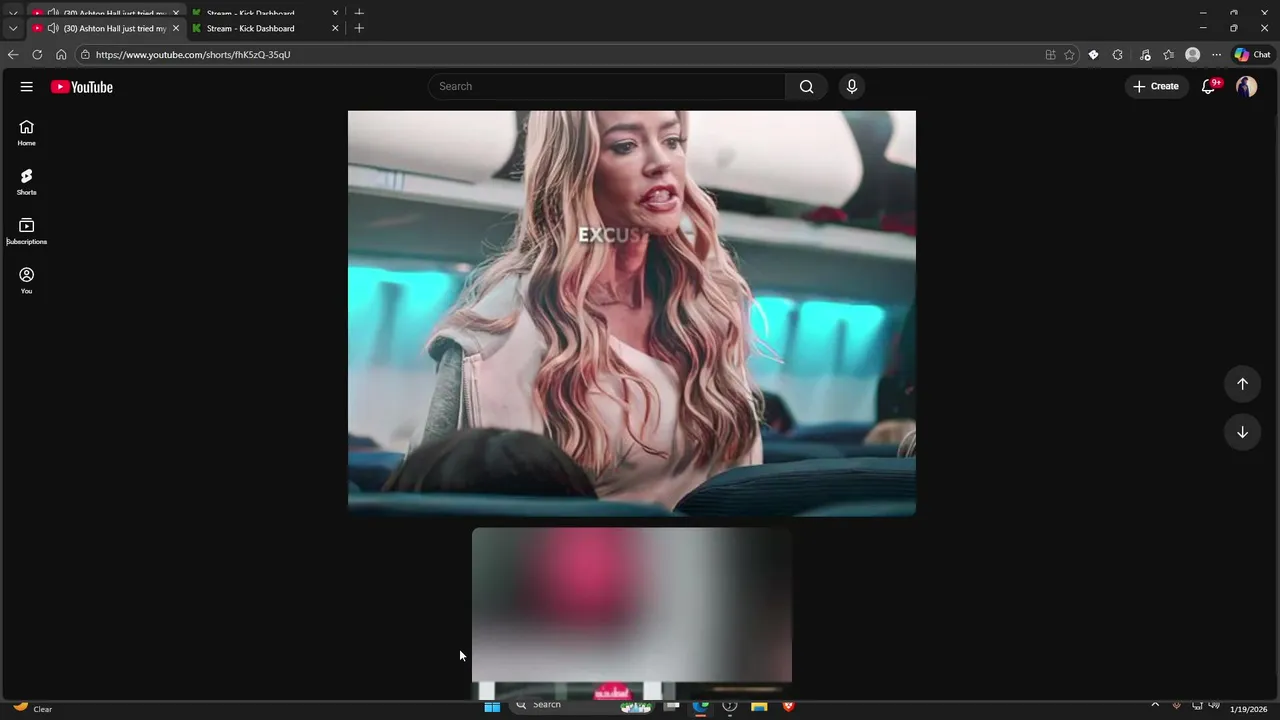Open the Copilot Chat button
The width and height of the screenshot is (1280, 720).
pos(1253,55)
